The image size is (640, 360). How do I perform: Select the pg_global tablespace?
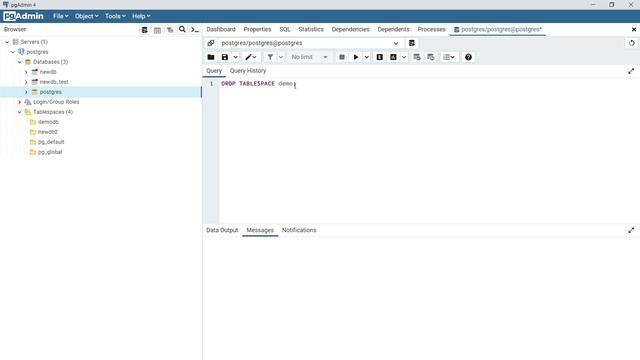pyautogui.click(x=50, y=152)
